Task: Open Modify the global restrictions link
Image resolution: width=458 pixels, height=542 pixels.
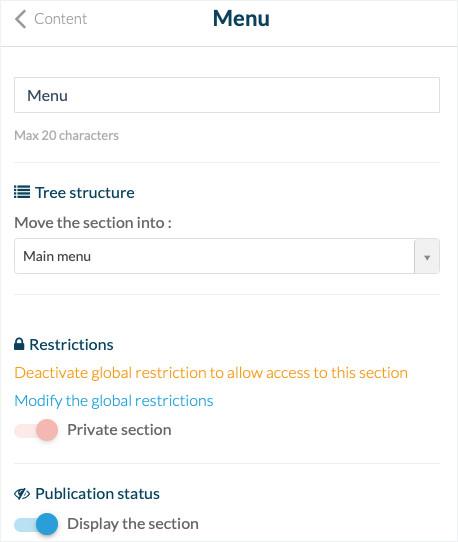Action: tap(114, 401)
